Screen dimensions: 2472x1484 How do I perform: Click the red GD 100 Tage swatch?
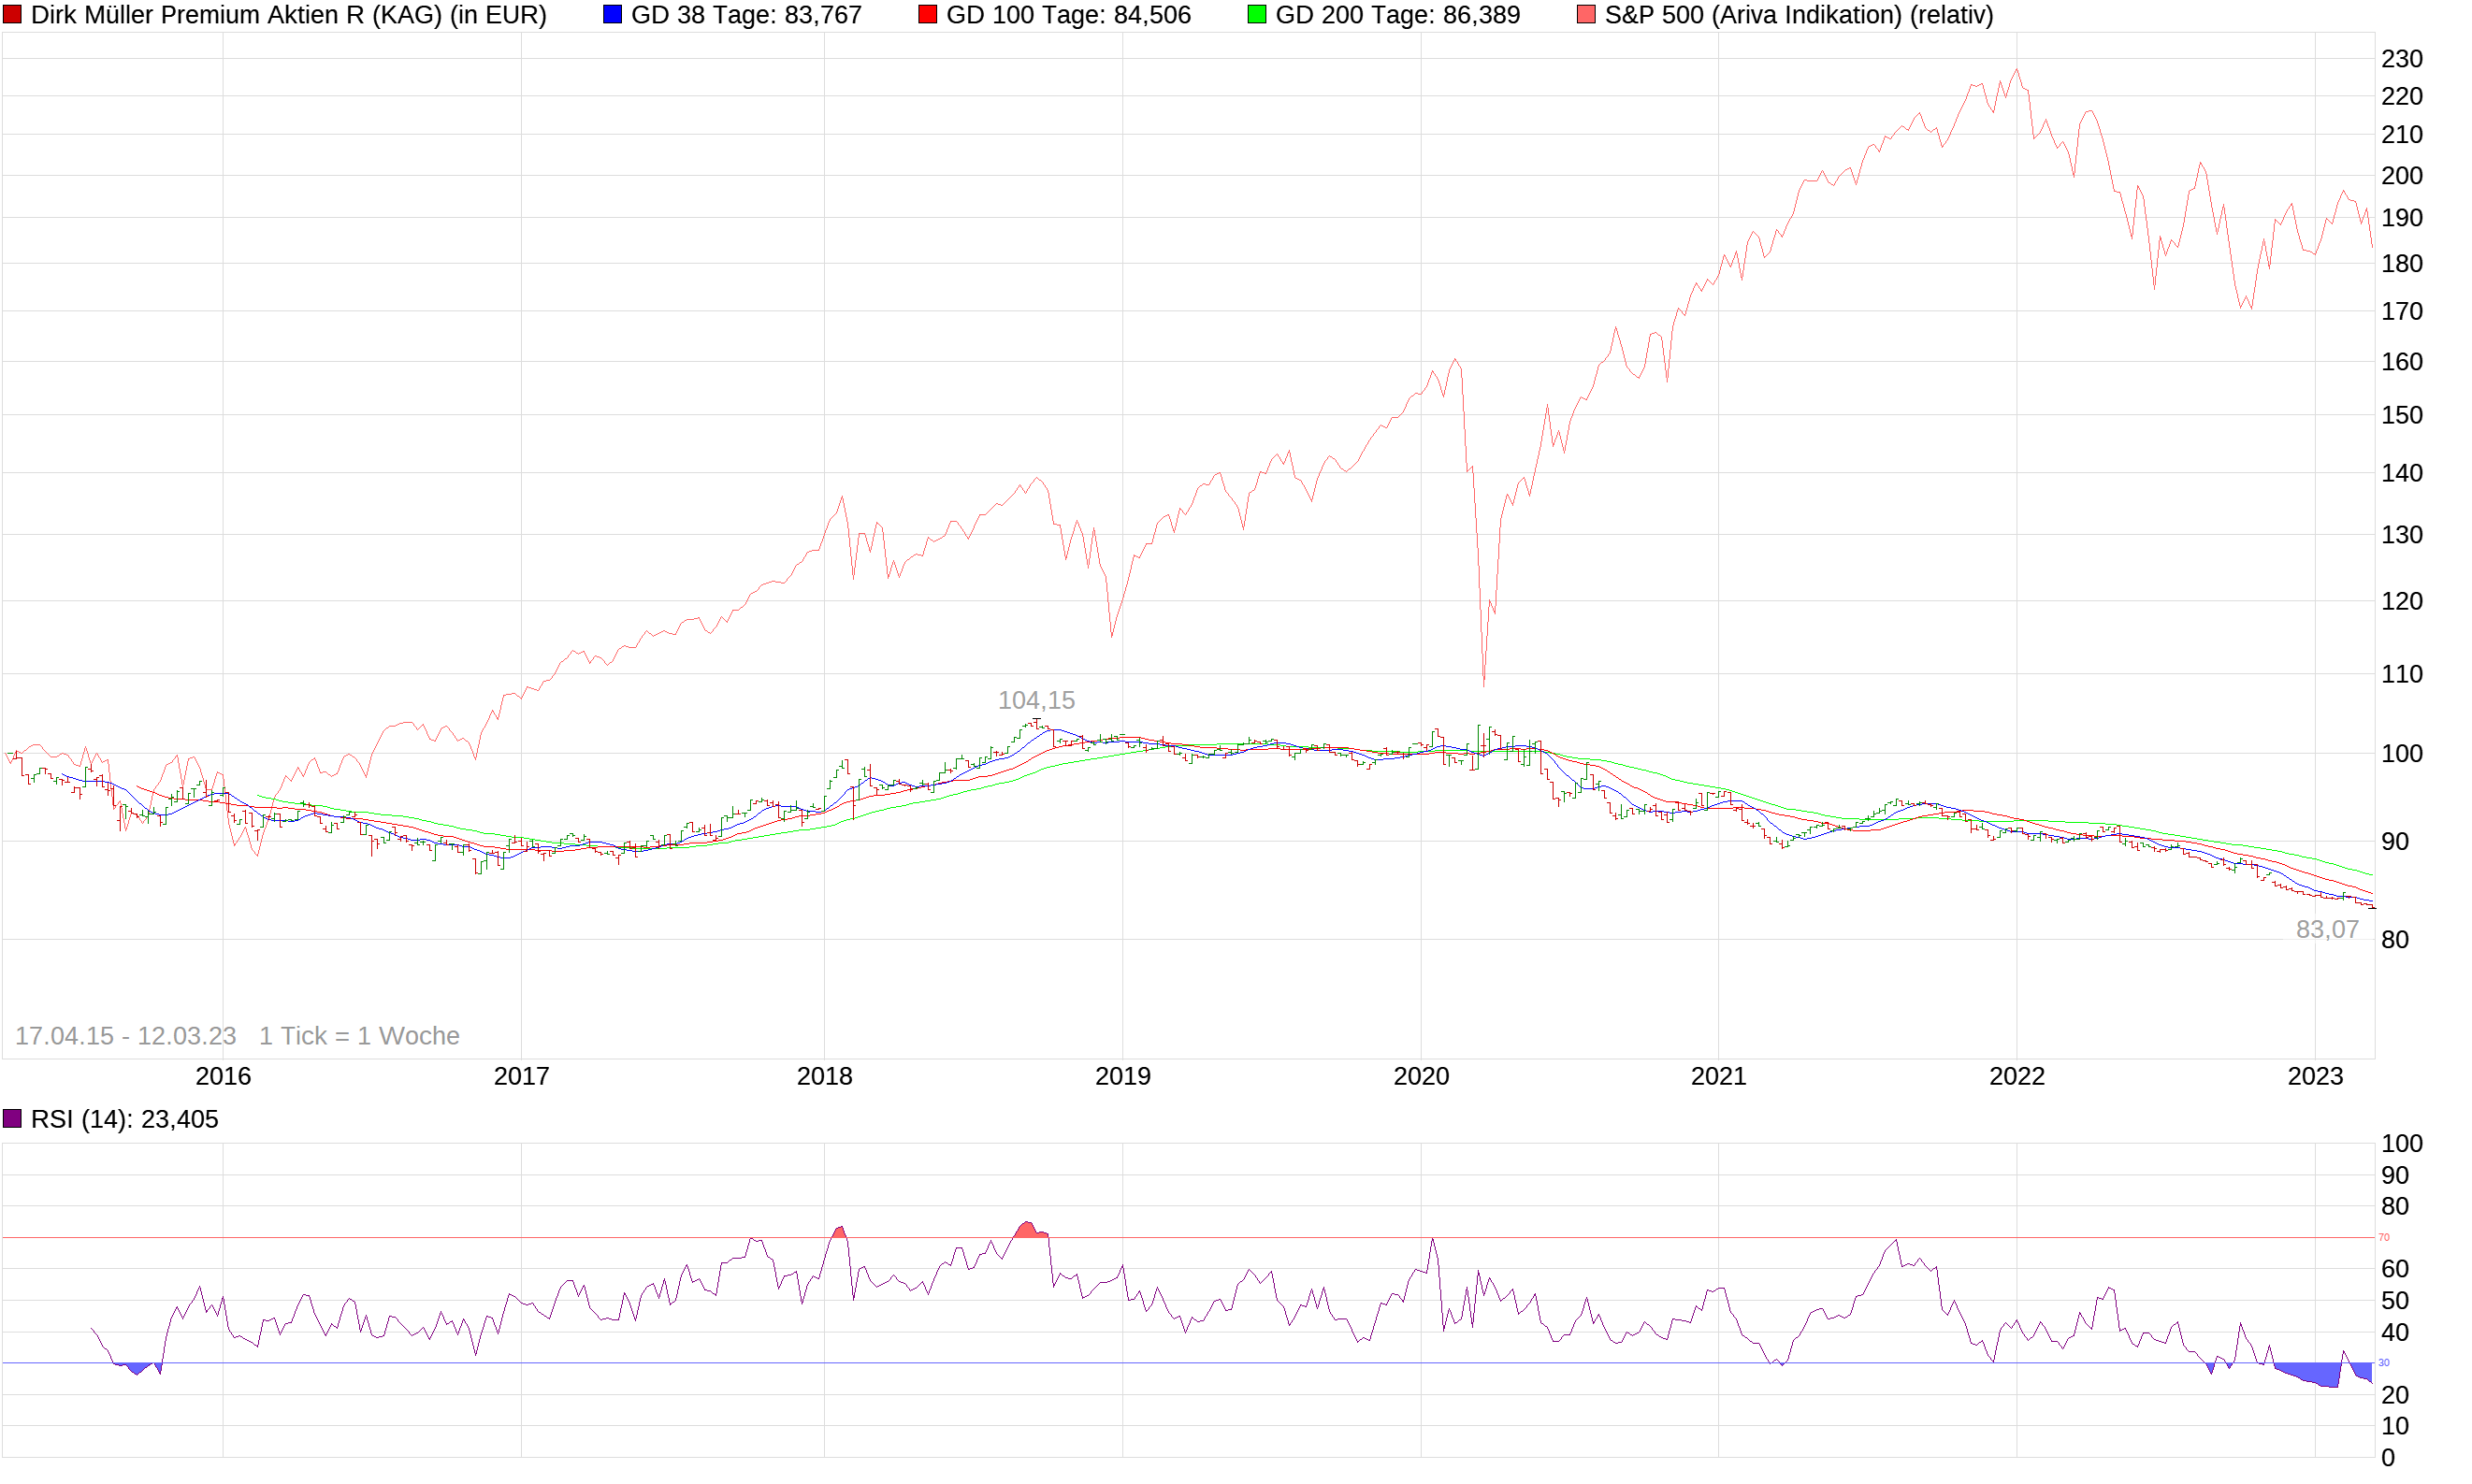coord(927,14)
